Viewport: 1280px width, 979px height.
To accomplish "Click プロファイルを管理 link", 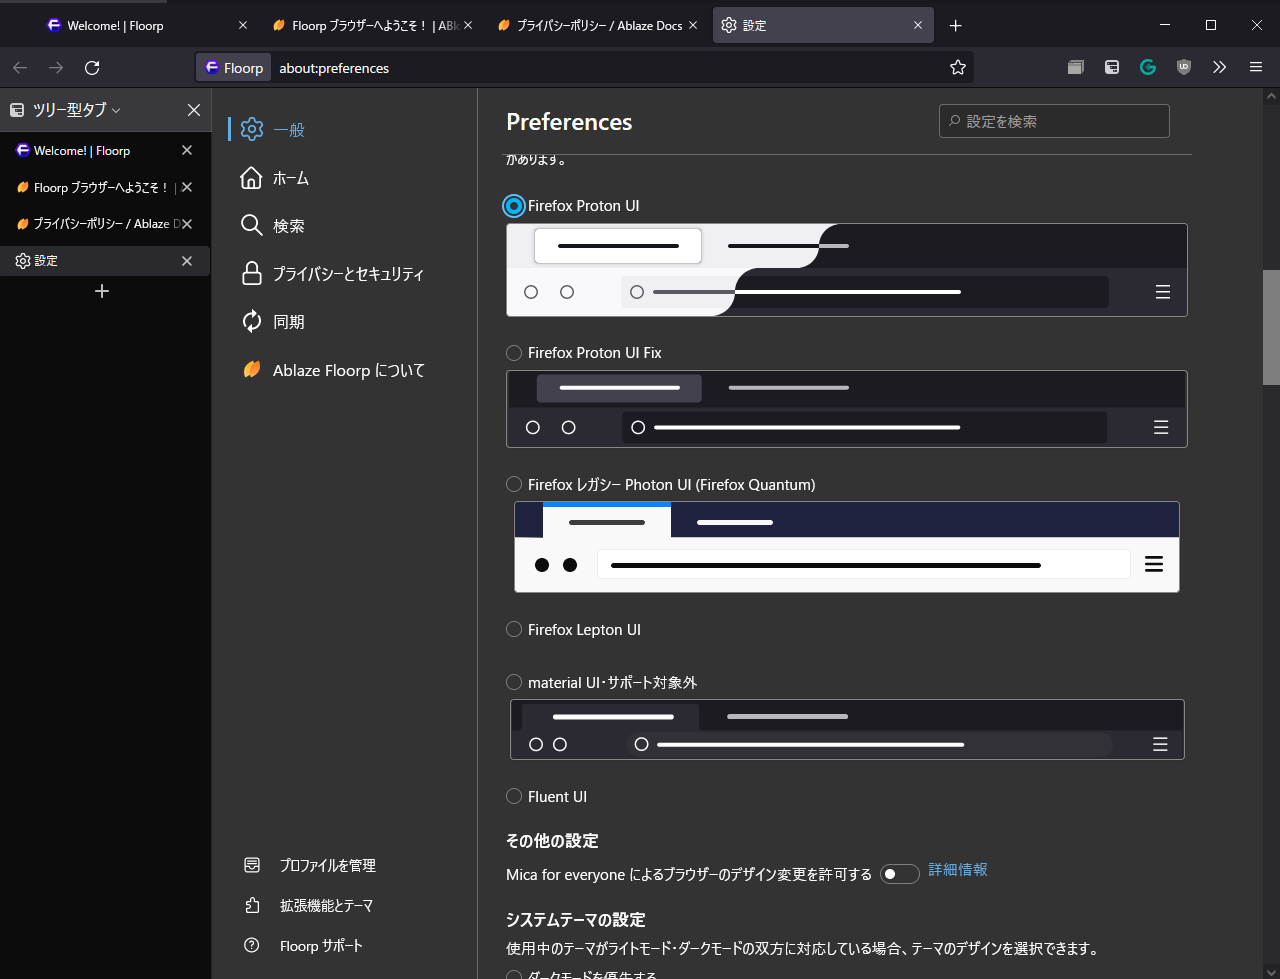I will pos(327,865).
